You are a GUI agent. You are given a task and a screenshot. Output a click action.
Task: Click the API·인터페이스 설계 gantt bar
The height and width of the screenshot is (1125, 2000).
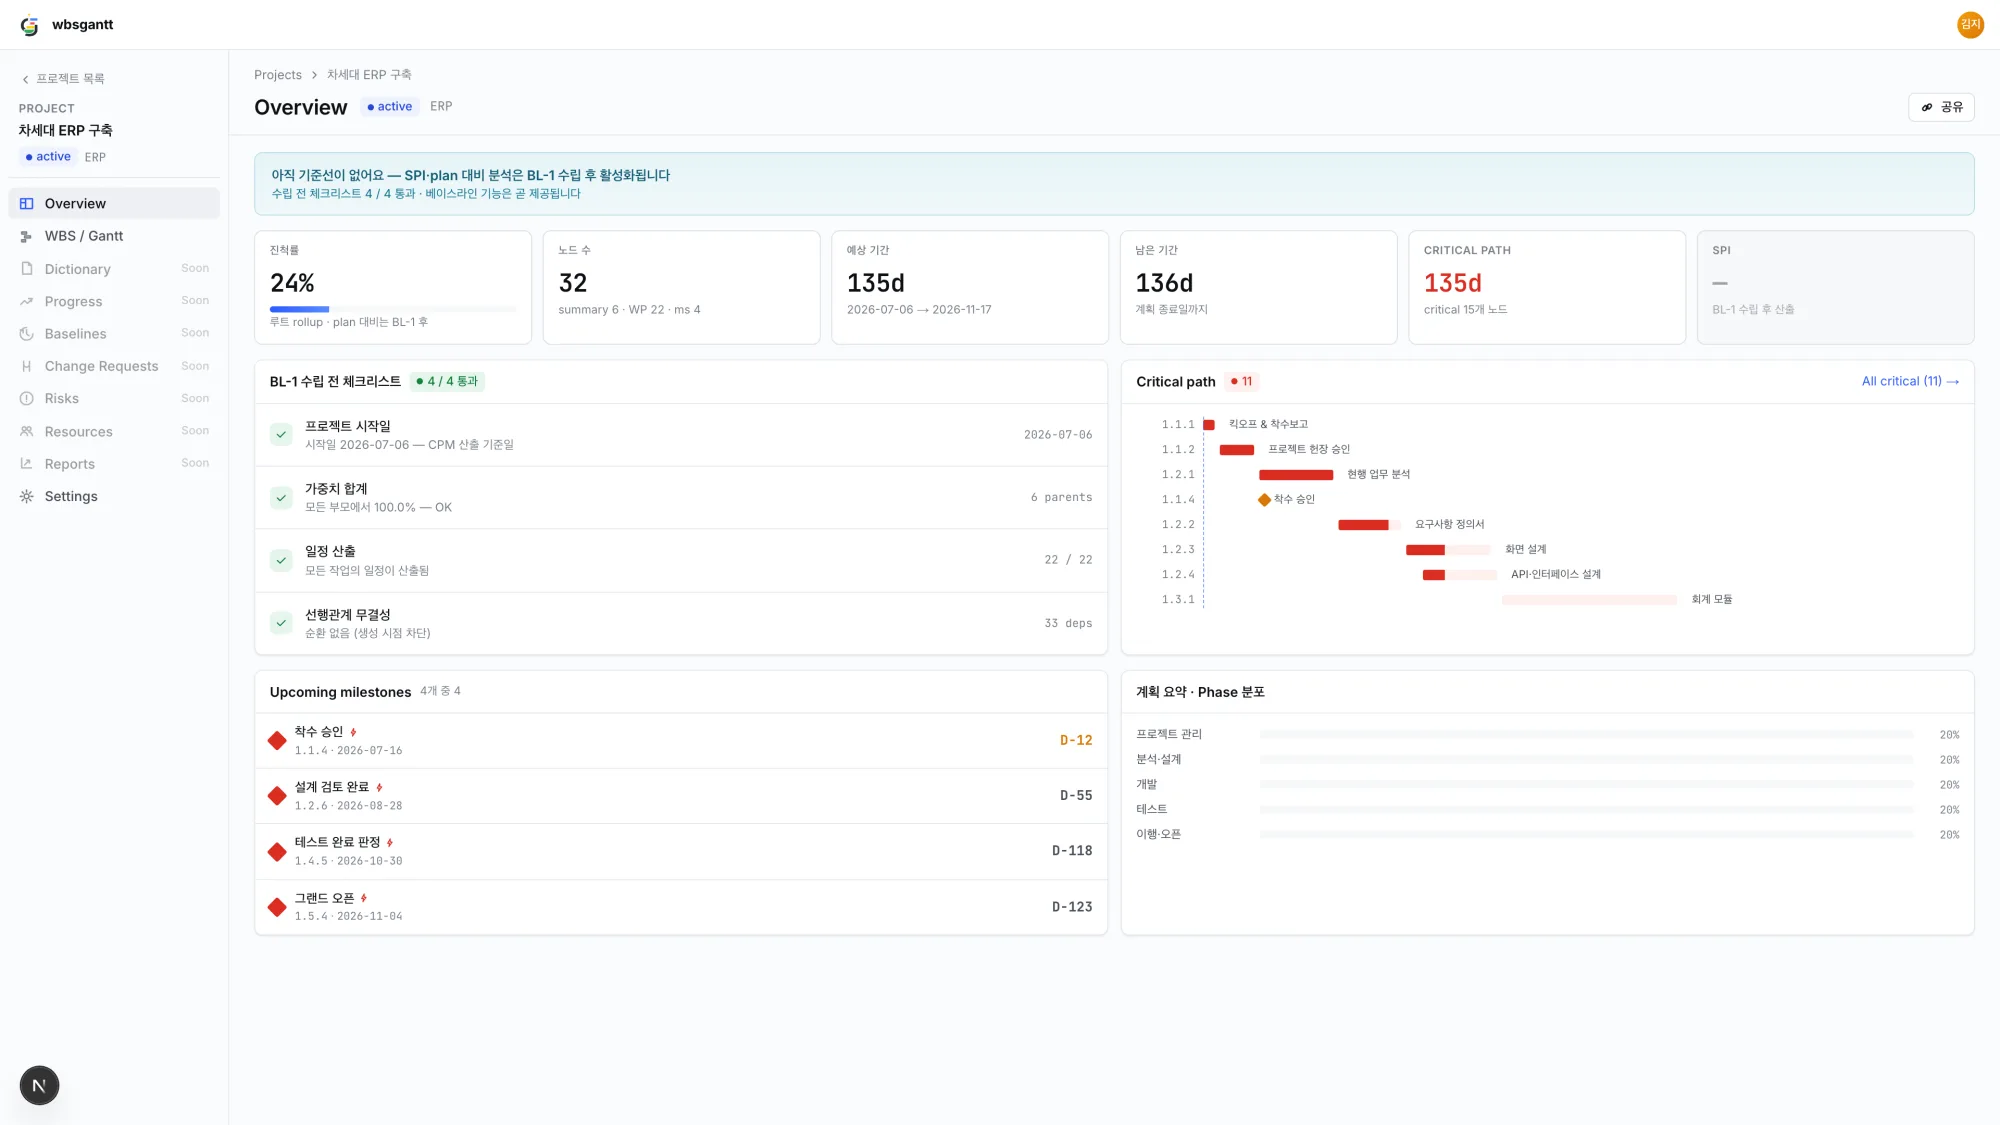(1460, 575)
